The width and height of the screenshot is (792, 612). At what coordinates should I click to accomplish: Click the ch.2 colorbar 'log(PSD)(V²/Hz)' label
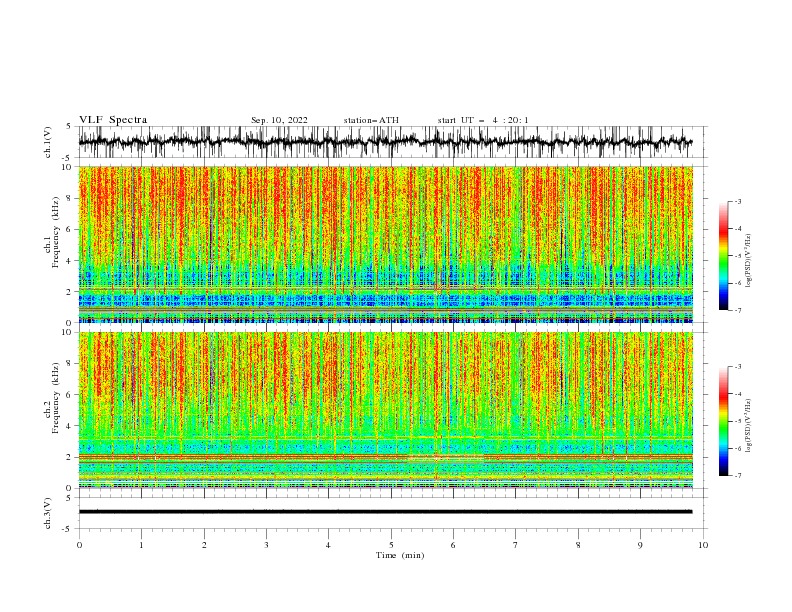748,426
